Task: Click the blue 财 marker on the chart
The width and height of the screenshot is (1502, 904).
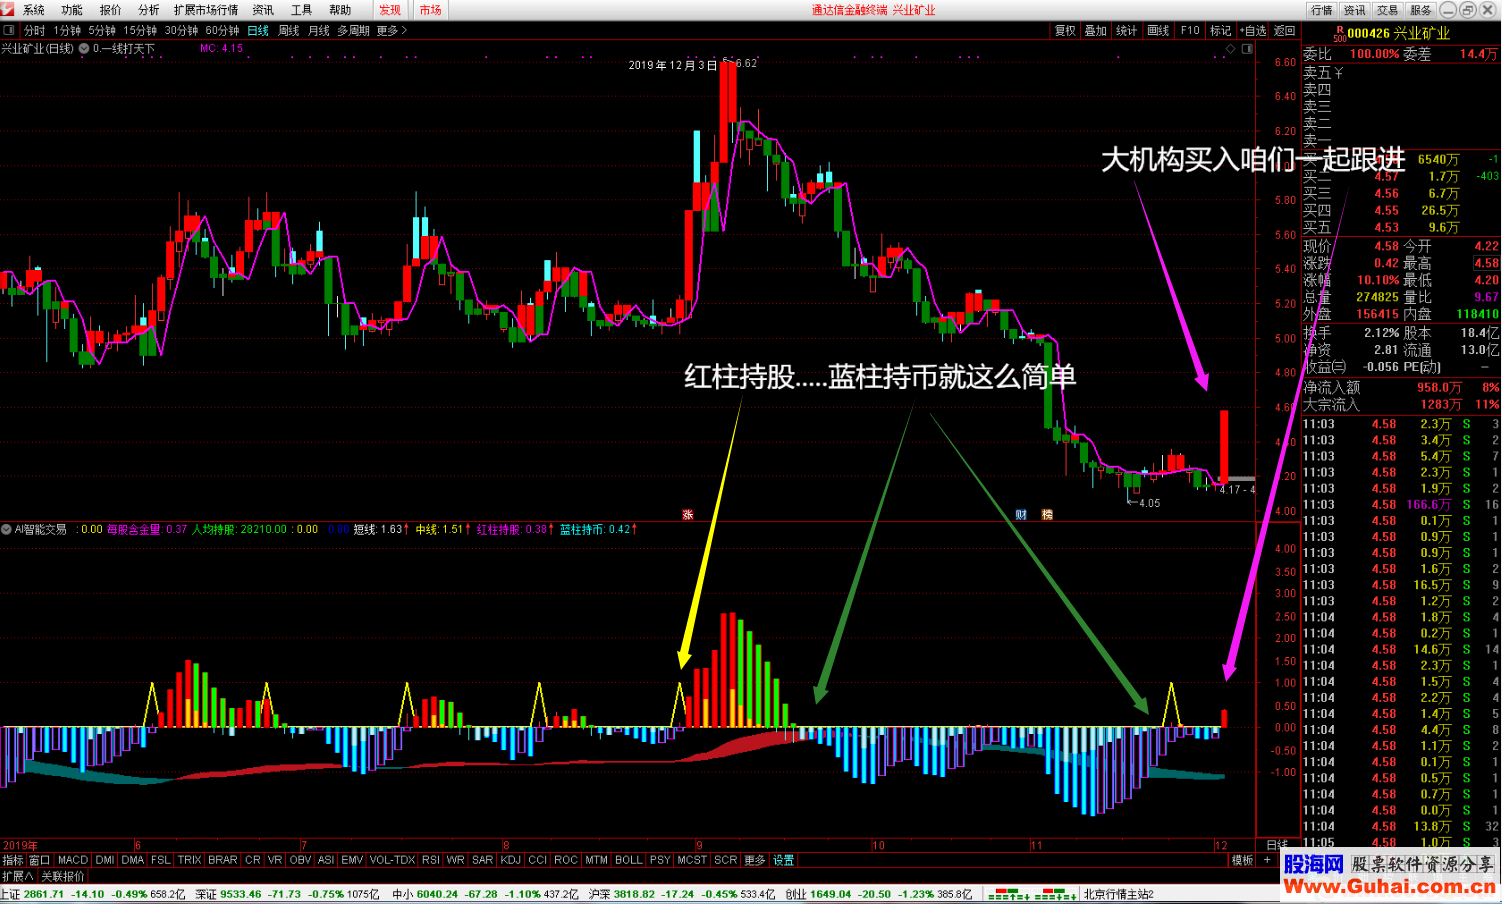Action: 1021,514
